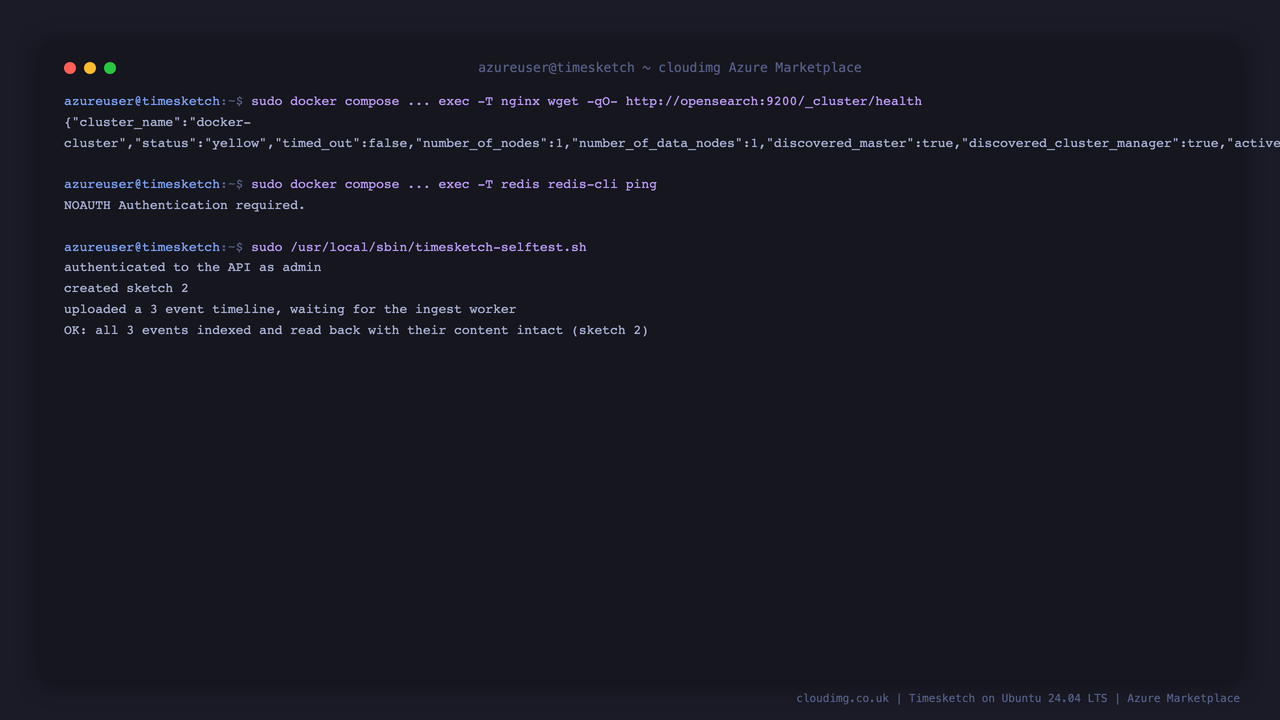This screenshot has height=720, width=1280.
Task: Select the wget opensearch cluster health command
Action: click(x=586, y=101)
